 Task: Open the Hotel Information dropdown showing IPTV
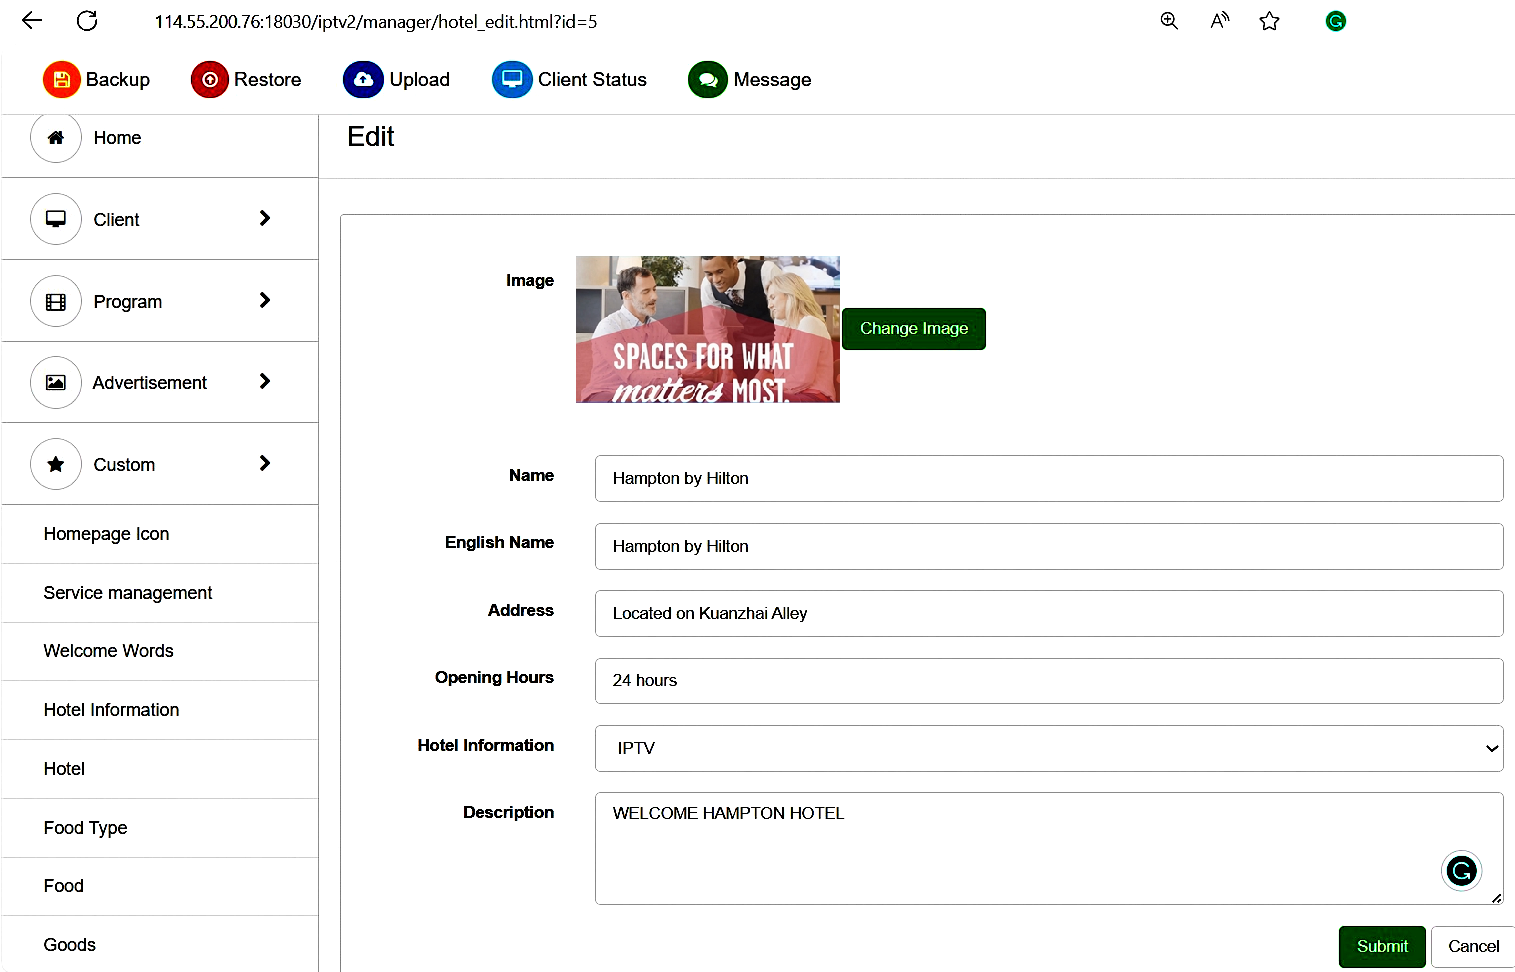[1049, 748]
